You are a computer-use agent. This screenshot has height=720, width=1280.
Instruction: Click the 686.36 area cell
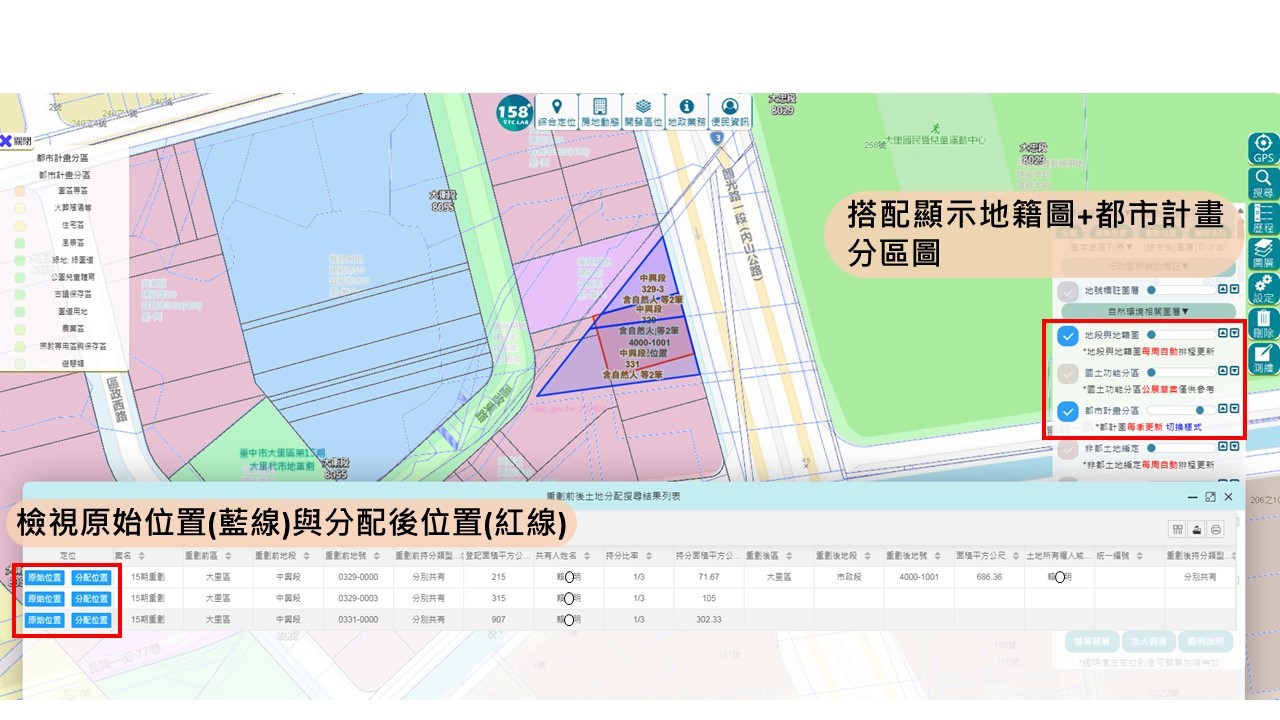988,577
